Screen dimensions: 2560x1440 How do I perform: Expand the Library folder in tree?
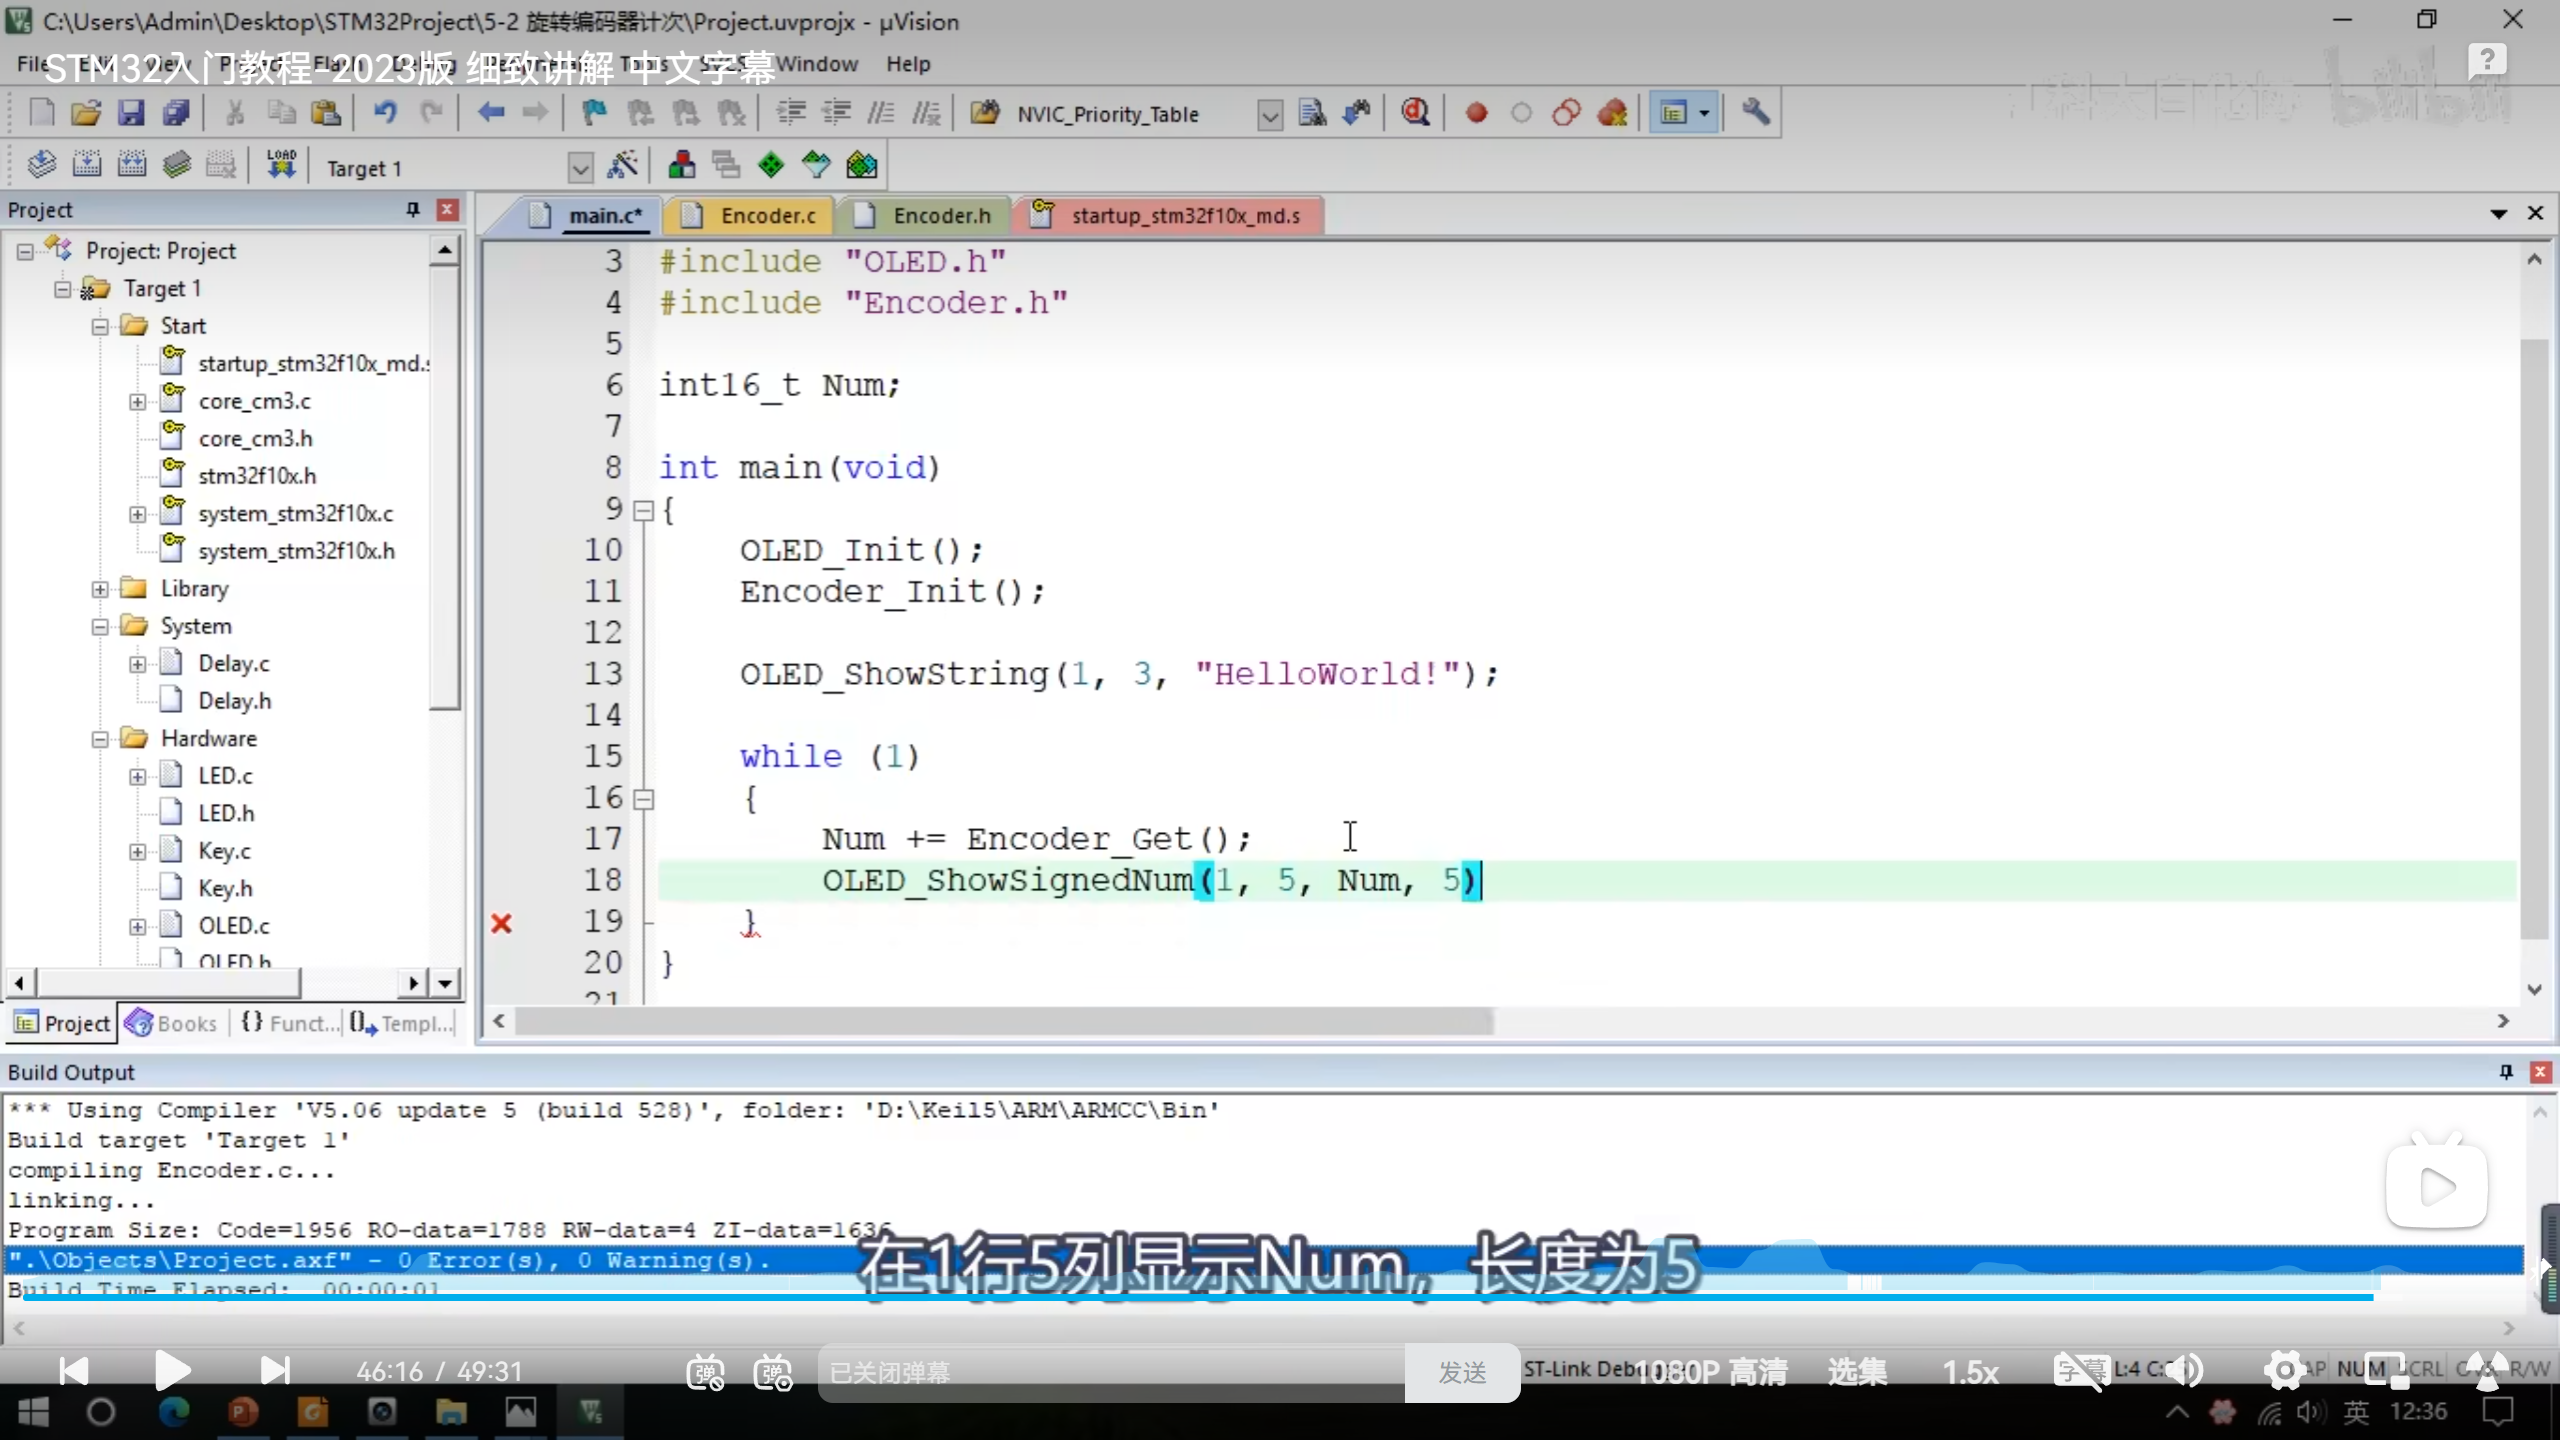click(100, 589)
